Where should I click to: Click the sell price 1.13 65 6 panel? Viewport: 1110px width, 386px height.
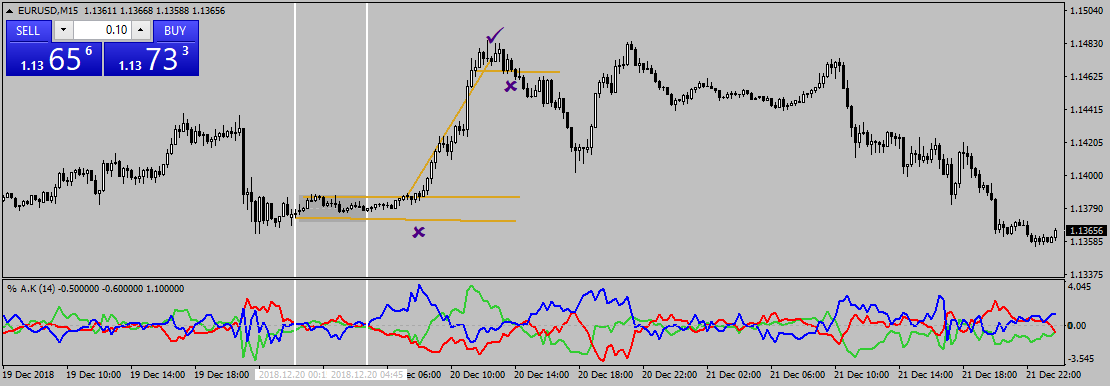pos(54,59)
